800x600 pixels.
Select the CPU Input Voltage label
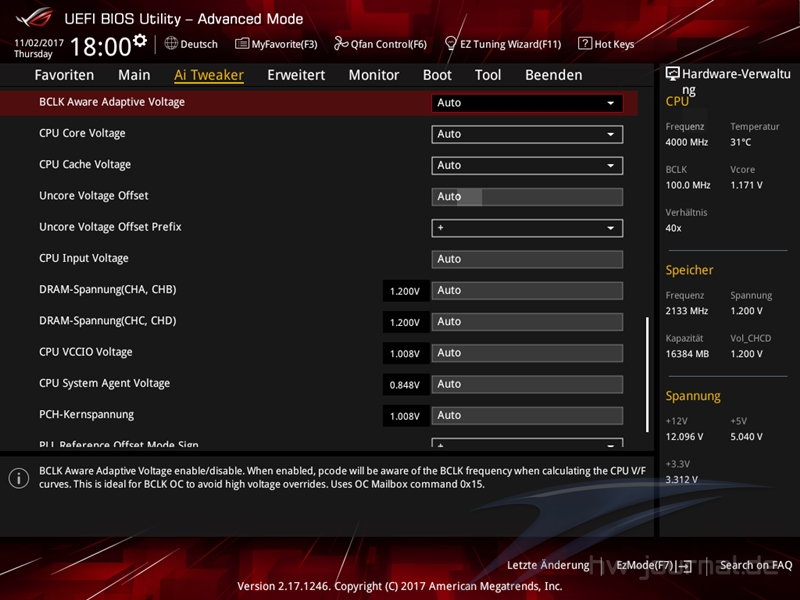[x=84, y=258]
